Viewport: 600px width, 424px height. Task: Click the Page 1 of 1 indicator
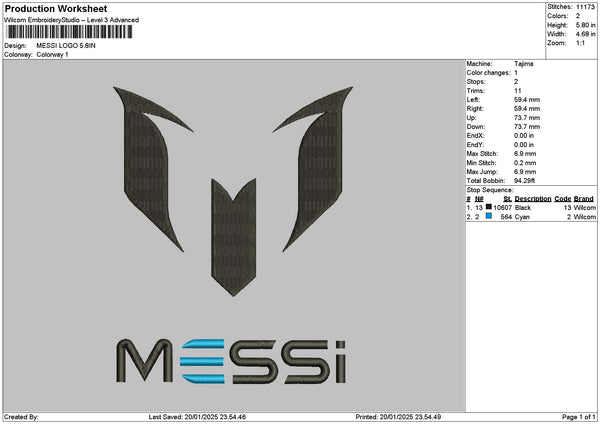click(579, 417)
